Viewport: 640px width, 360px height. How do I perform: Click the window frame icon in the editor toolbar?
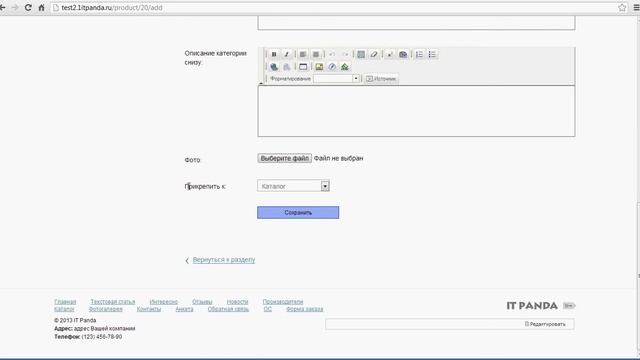pos(303,67)
